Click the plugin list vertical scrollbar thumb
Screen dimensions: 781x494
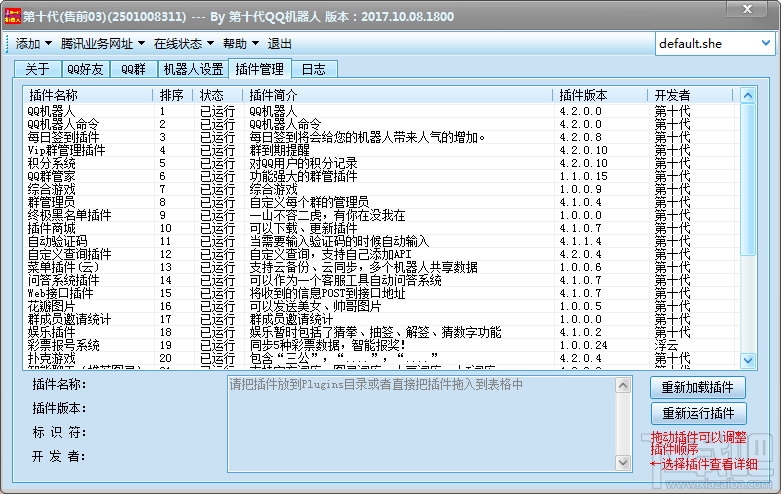748,179
